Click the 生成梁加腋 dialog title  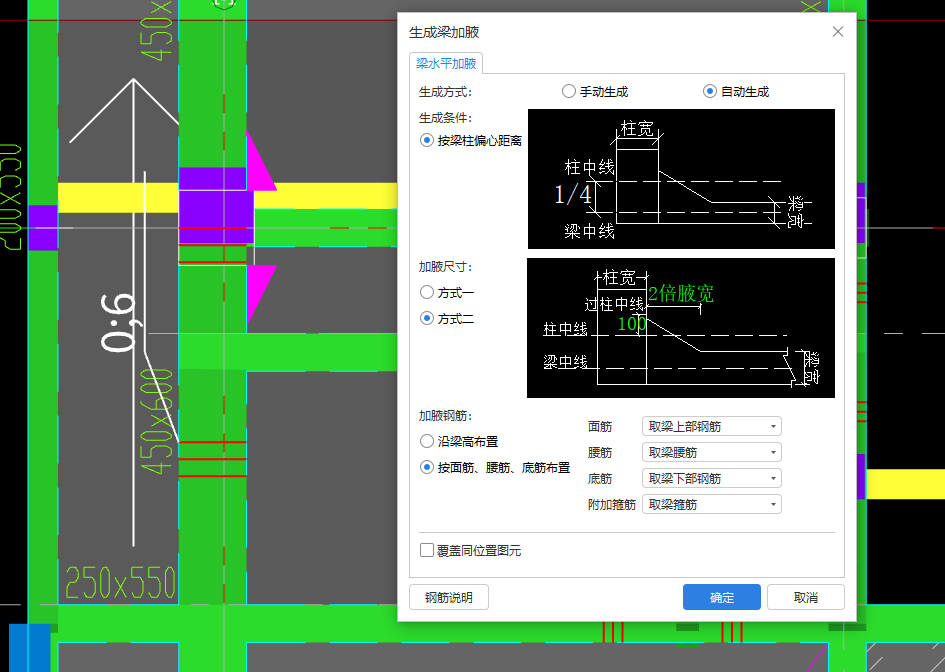point(444,32)
